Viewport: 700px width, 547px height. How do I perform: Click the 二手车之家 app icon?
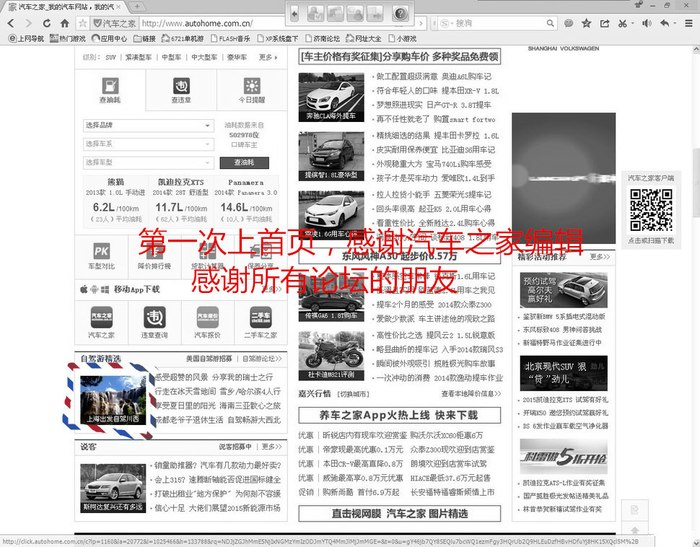[x=260, y=316]
